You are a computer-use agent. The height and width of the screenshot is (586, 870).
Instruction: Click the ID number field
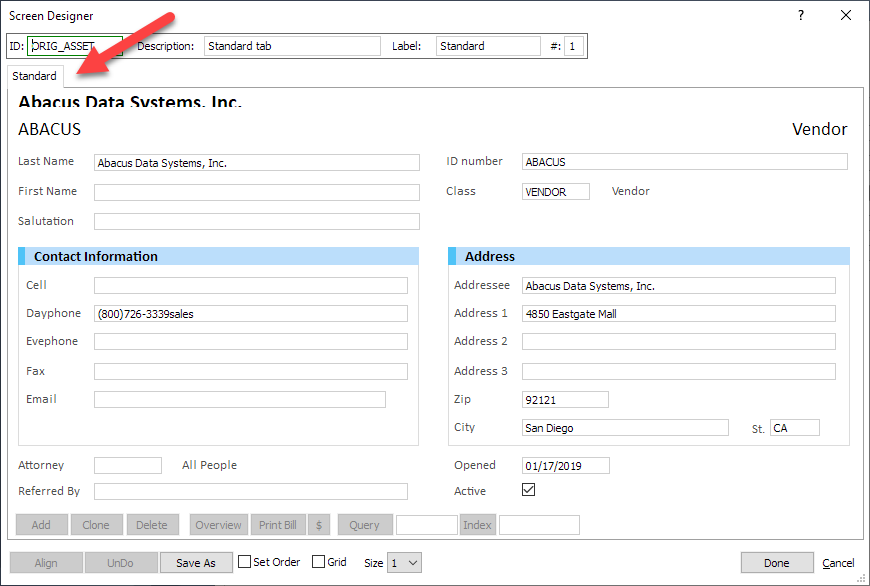685,161
